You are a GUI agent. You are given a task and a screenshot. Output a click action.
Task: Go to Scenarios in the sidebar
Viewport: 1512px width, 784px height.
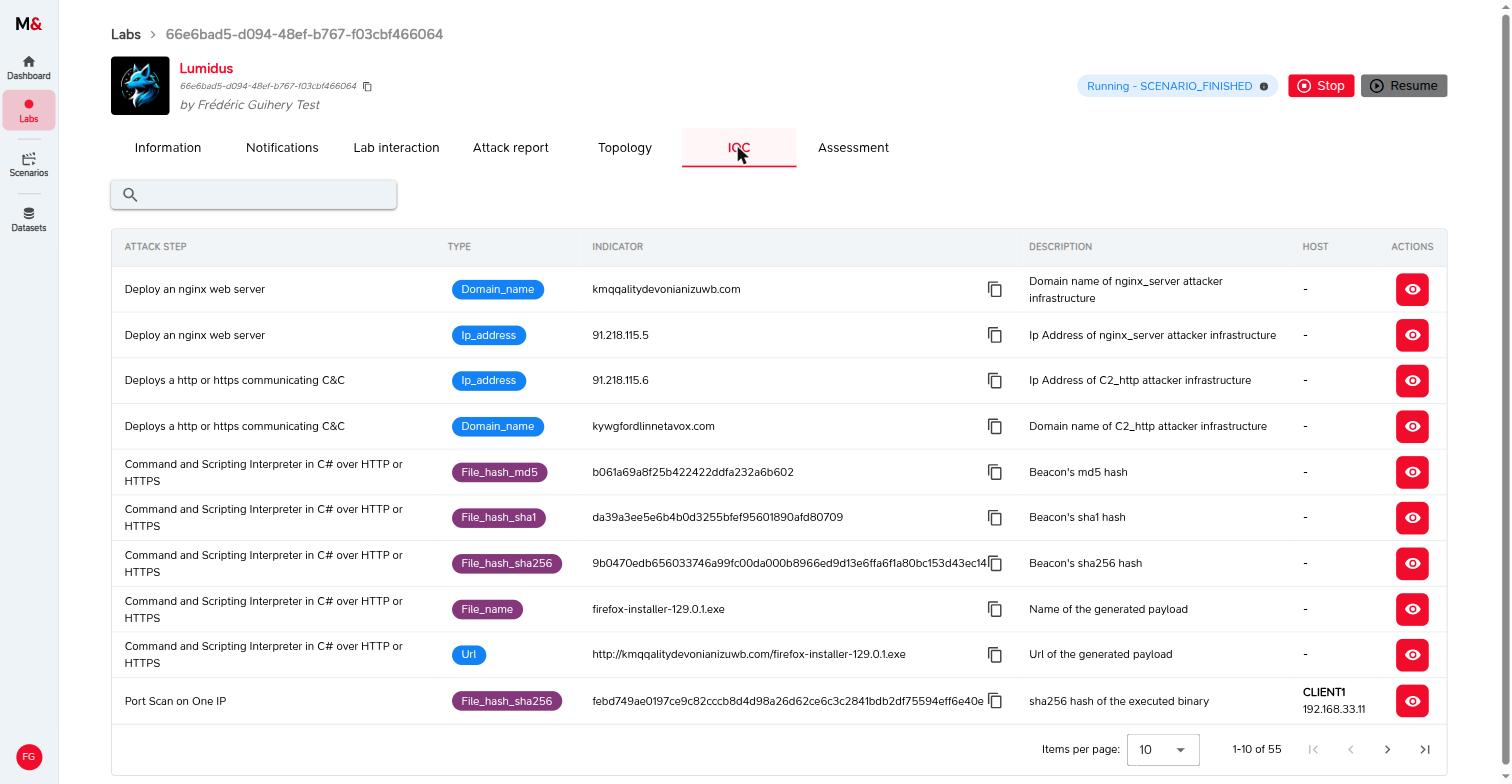click(28, 165)
